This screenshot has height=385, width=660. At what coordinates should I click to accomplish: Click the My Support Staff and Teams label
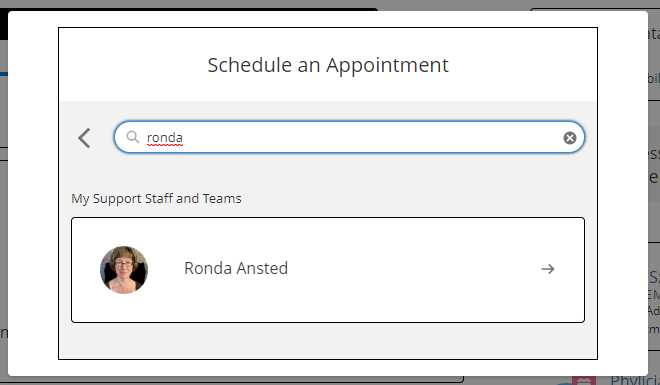pos(156,198)
